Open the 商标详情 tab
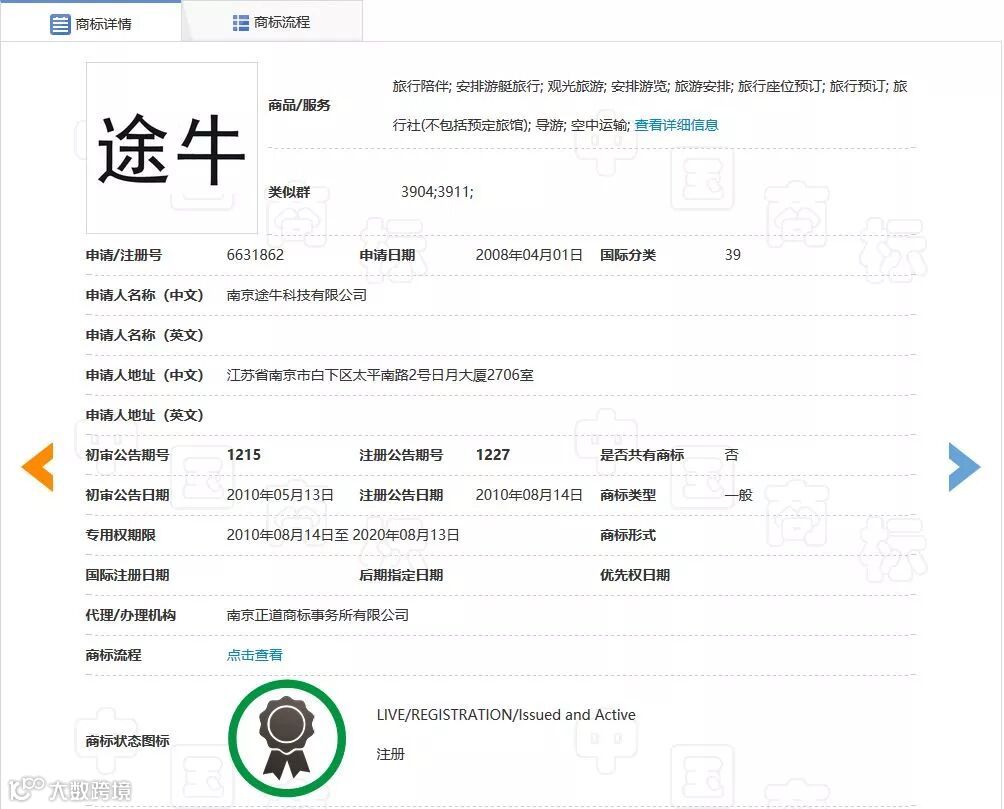Image resolution: width=1004 pixels, height=809 pixels. [x=90, y=22]
